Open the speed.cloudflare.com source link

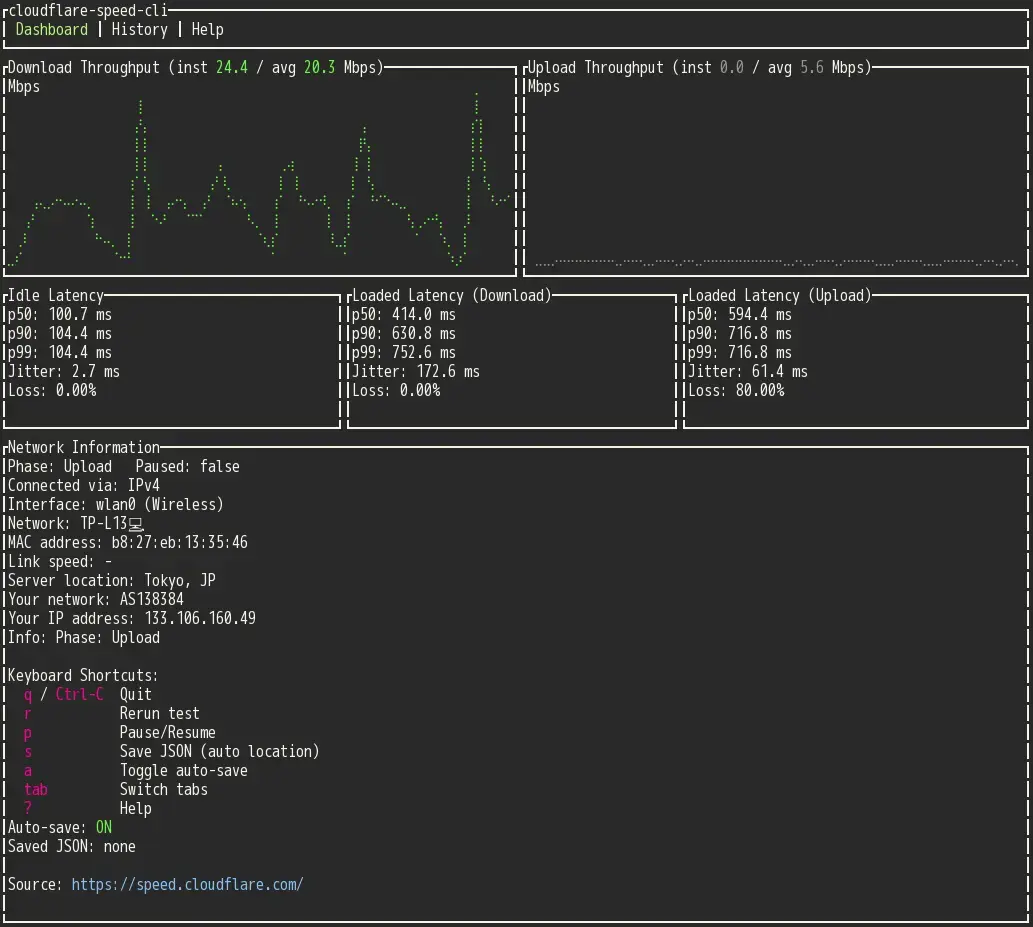(188, 884)
